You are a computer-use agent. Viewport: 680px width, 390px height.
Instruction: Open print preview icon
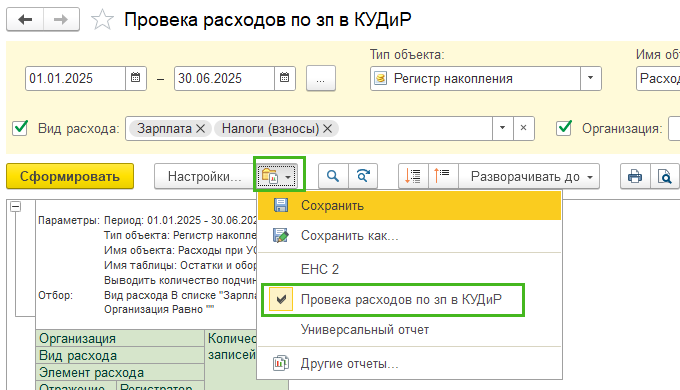click(665, 176)
